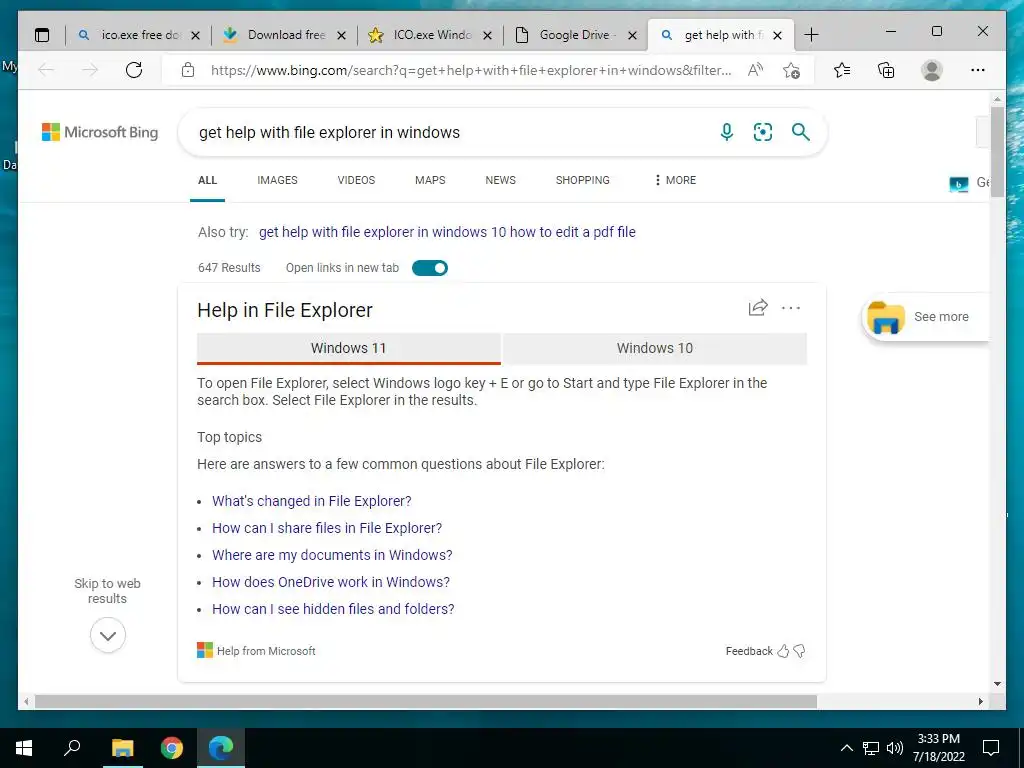Click the Help from Microsoft source

(x=256, y=651)
